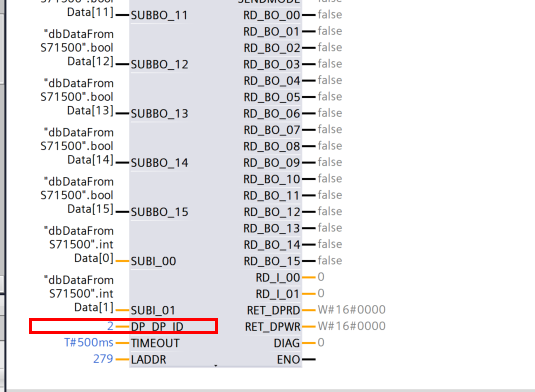Screen dimensions: 535x392
Task: Click the RD_BO_12 output label
Action: click(x=272, y=212)
